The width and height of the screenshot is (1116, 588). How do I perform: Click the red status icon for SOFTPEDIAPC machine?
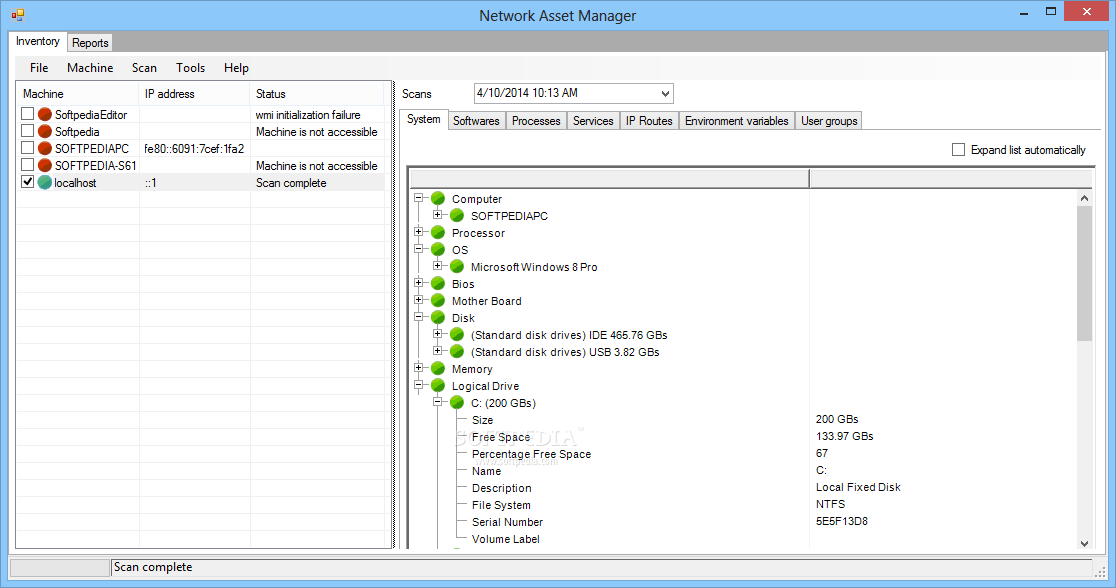coord(45,148)
